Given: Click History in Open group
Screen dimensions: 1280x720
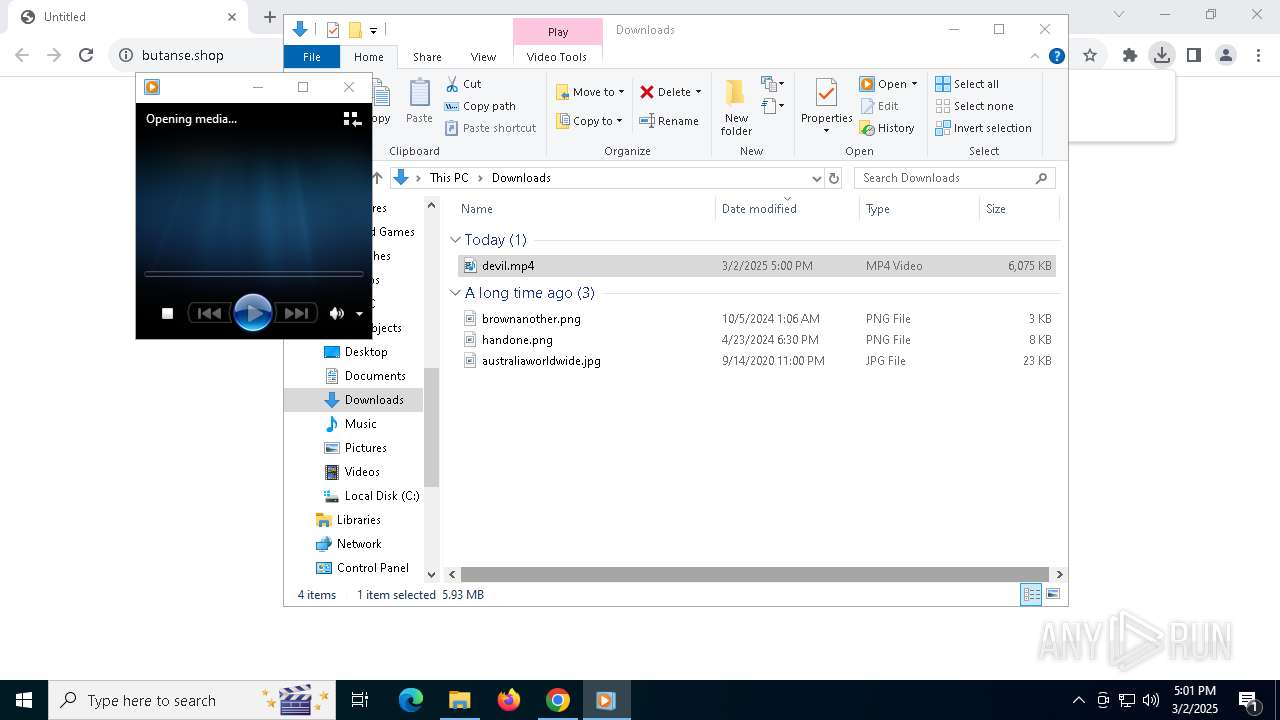Looking at the screenshot, I should [x=887, y=128].
